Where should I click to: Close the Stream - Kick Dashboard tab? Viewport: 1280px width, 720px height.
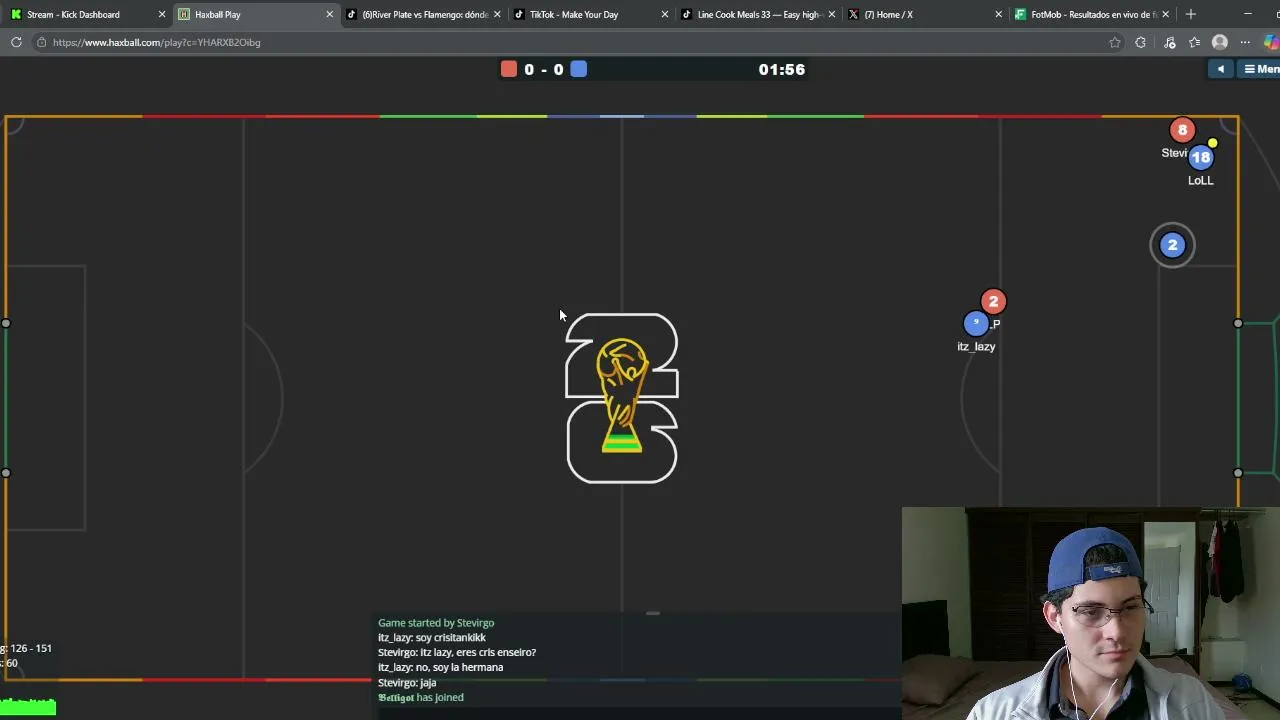pyautogui.click(x=162, y=14)
